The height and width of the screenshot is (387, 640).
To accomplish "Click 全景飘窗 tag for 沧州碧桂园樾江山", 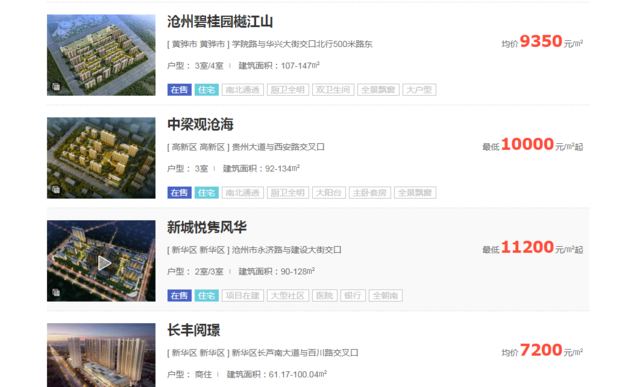I will pyautogui.click(x=378, y=90).
